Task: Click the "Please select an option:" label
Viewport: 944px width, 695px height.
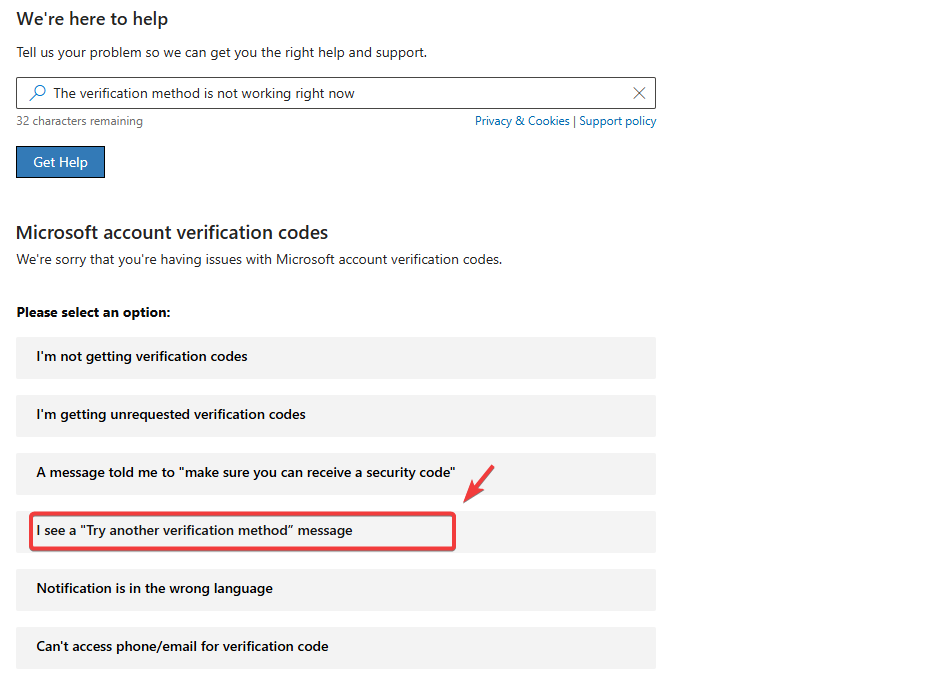Action: pyautogui.click(x=93, y=313)
